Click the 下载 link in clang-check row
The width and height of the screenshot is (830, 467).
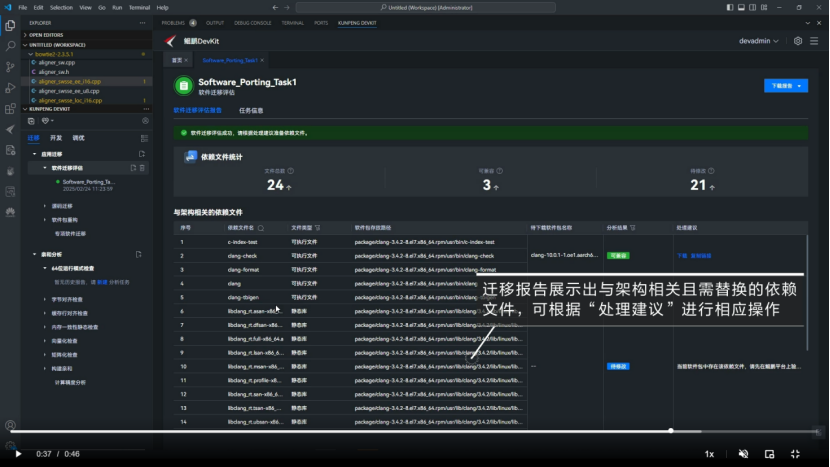click(x=682, y=256)
